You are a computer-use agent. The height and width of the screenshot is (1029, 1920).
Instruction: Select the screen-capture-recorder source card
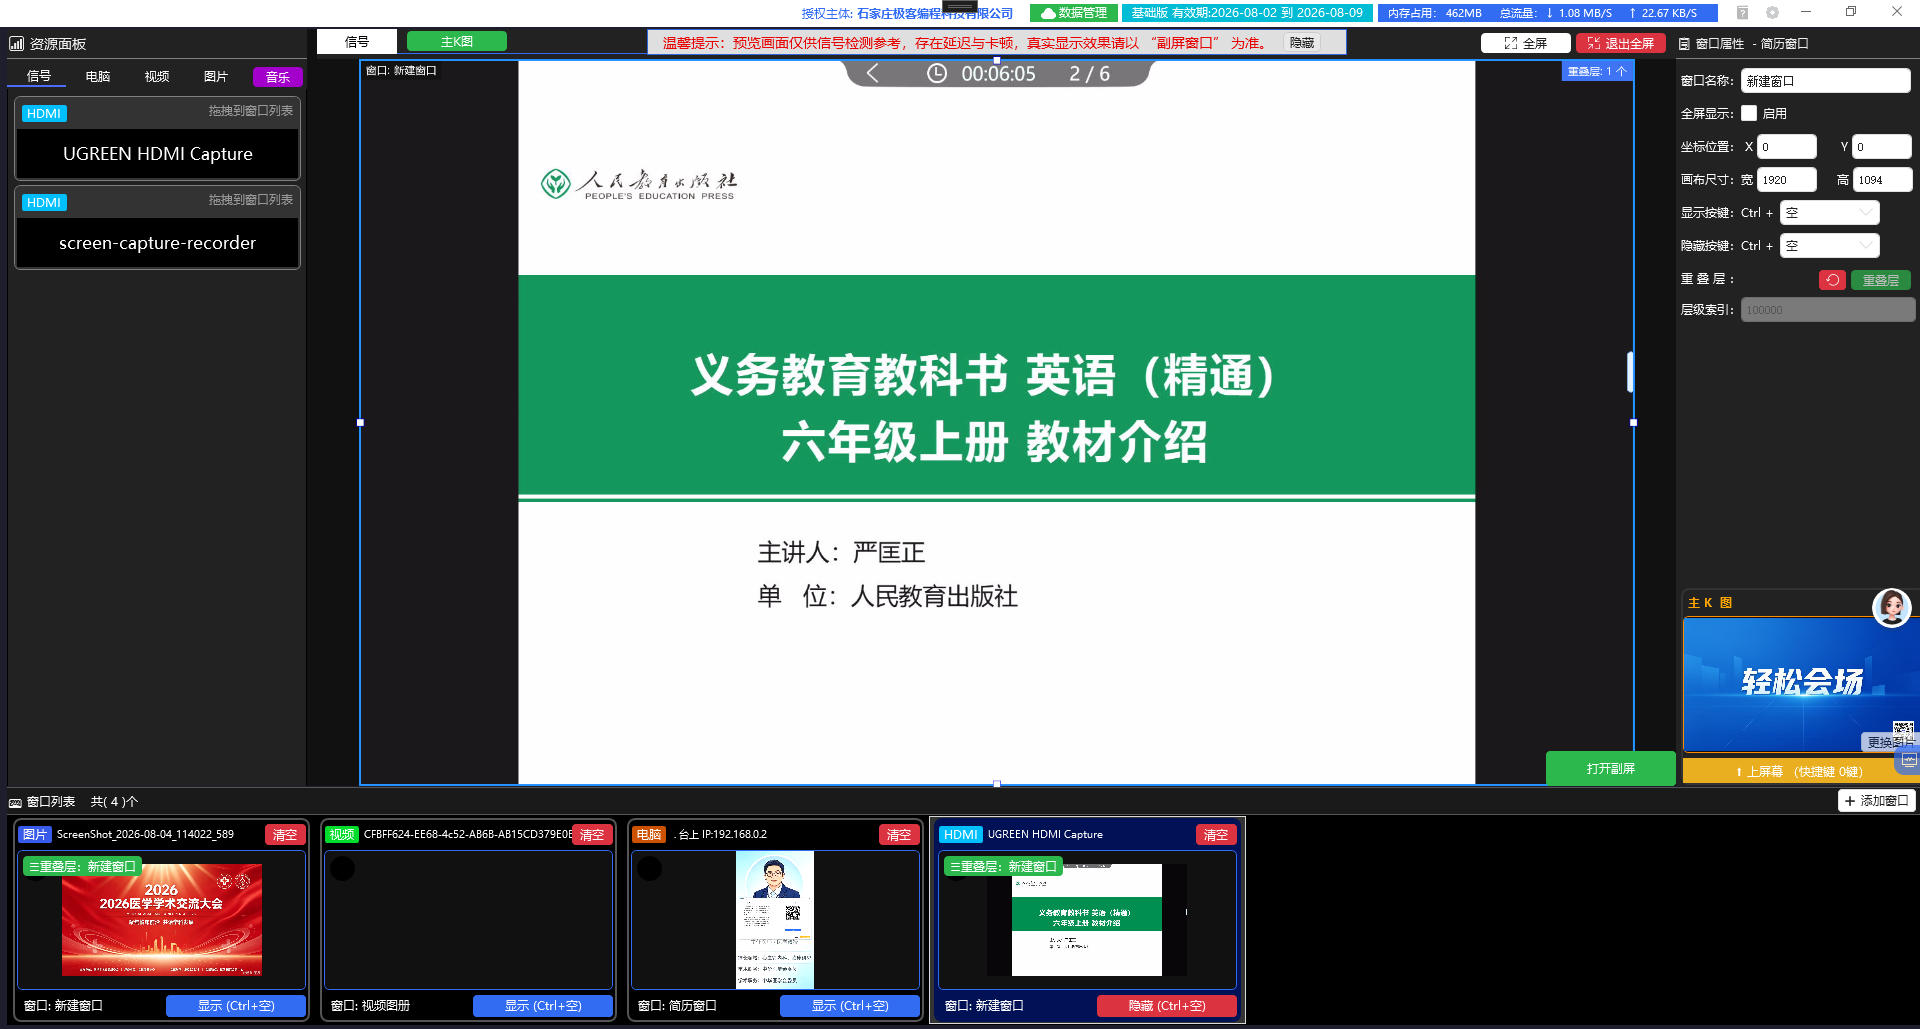(x=157, y=228)
